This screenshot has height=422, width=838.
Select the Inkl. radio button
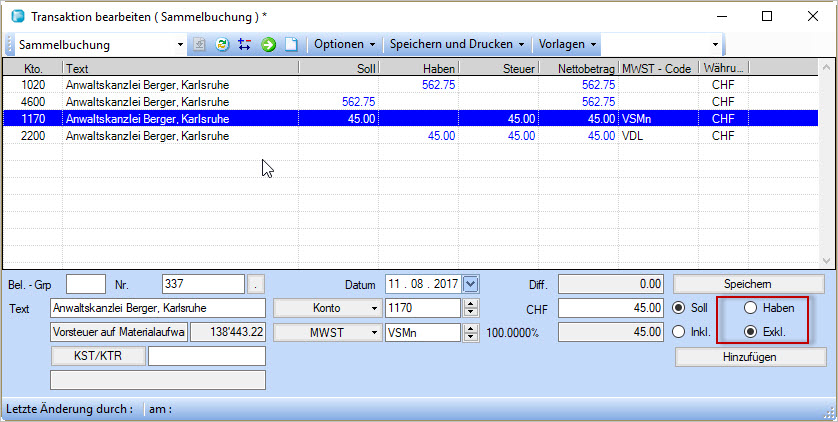(x=681, y=332)
